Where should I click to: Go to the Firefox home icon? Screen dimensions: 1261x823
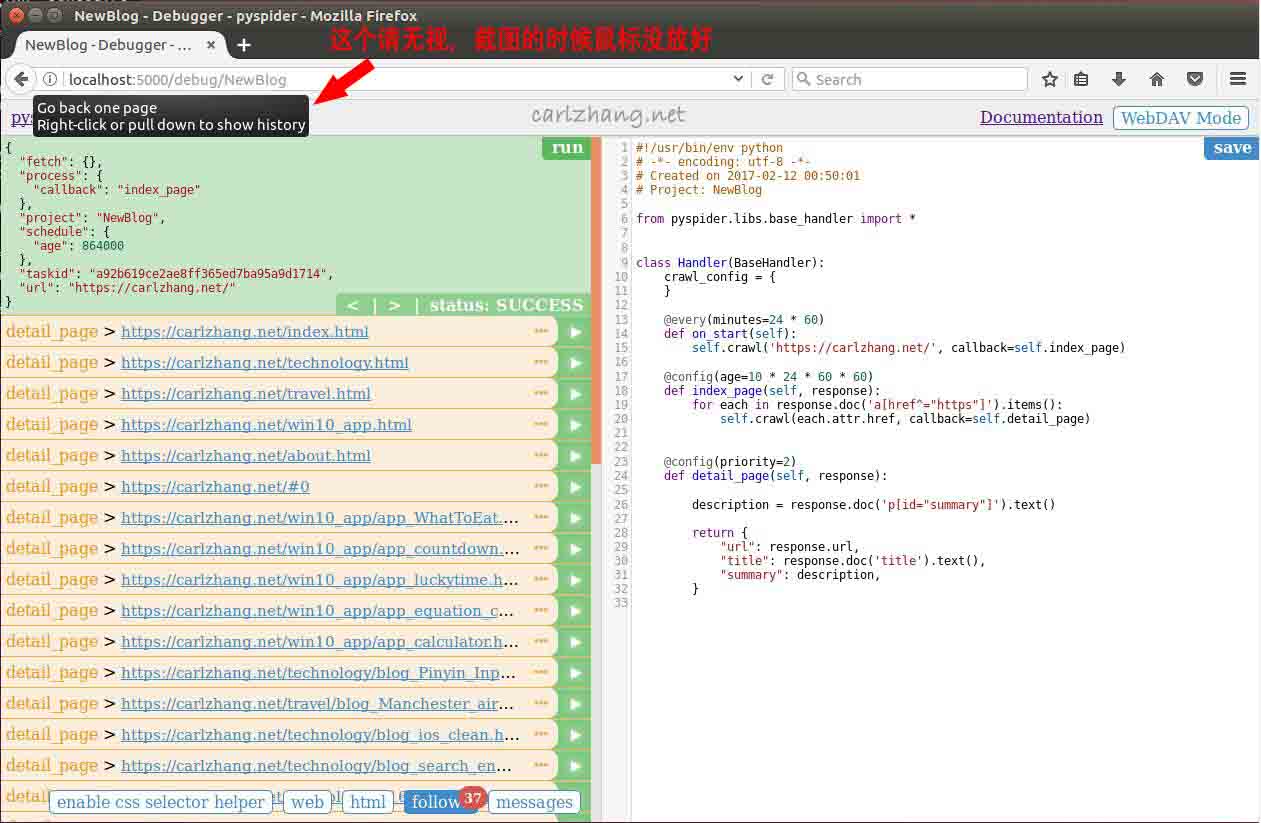1157,79
